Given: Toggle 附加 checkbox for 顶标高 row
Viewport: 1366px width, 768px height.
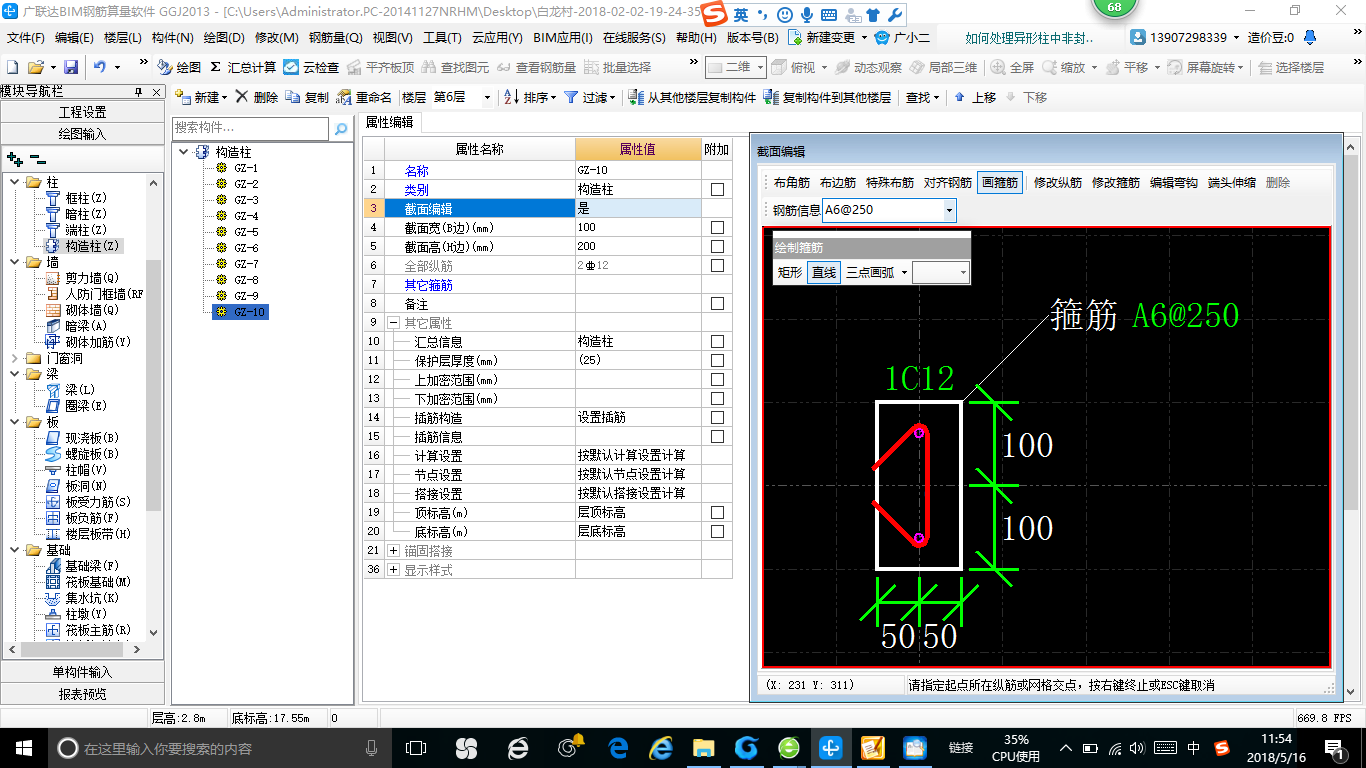Looking at the screenshot, I should tap(717, 513).
